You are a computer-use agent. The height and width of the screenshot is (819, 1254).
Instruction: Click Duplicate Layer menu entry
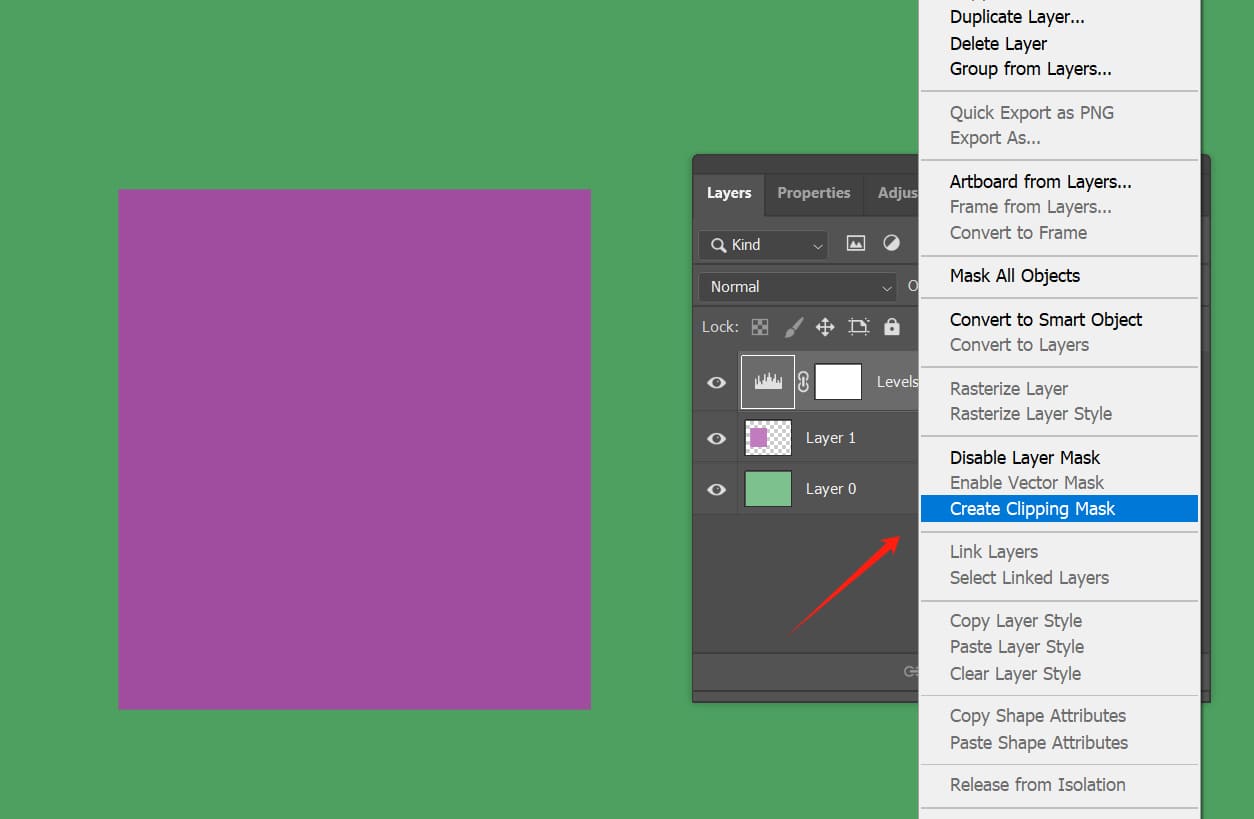pyautogui.click(x=1016, y=17)
